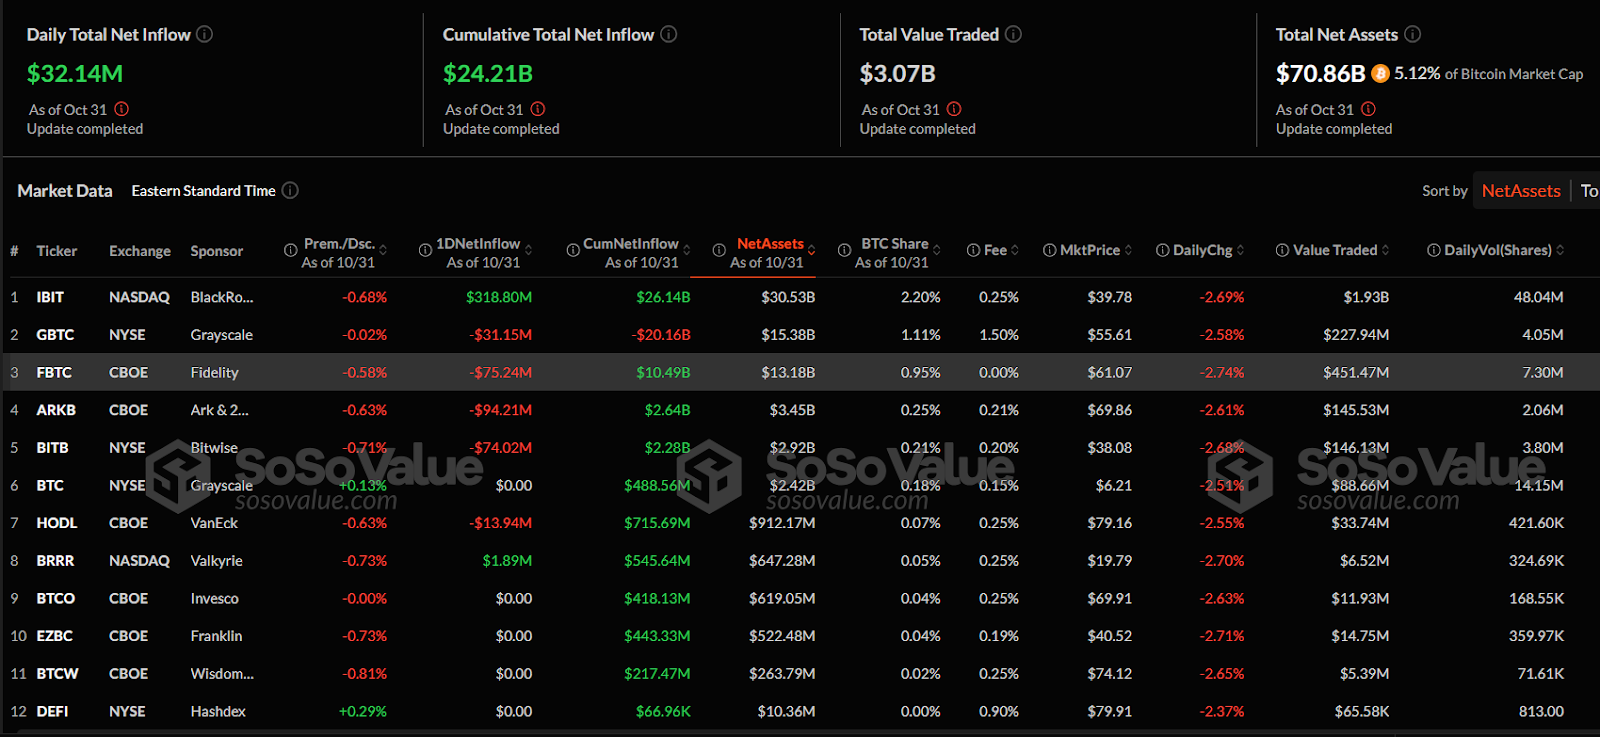Click the Sponsor column header

[x=217, y=251]
